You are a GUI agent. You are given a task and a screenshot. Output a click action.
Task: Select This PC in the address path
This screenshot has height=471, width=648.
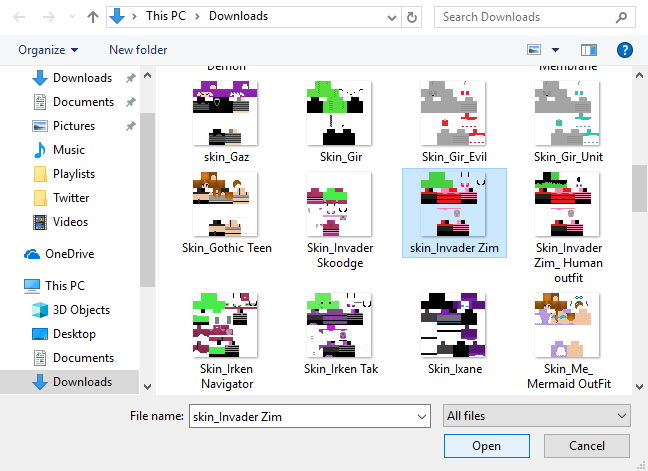(x=166, y=16)
